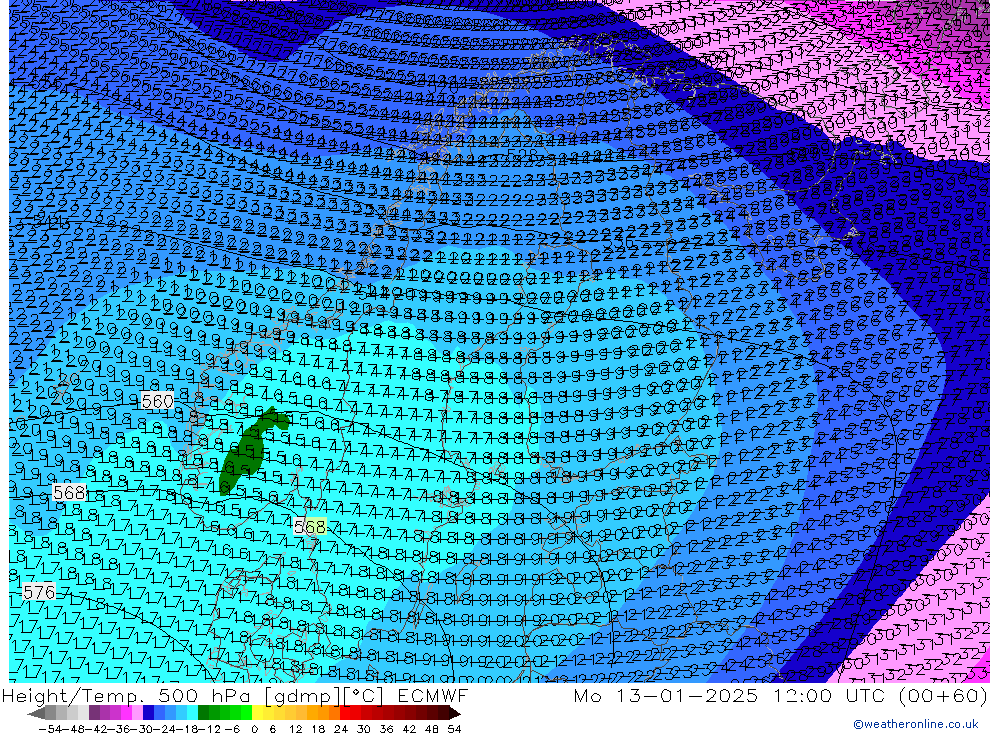
Task: Click the 560 contour height label
Action: 157,401
